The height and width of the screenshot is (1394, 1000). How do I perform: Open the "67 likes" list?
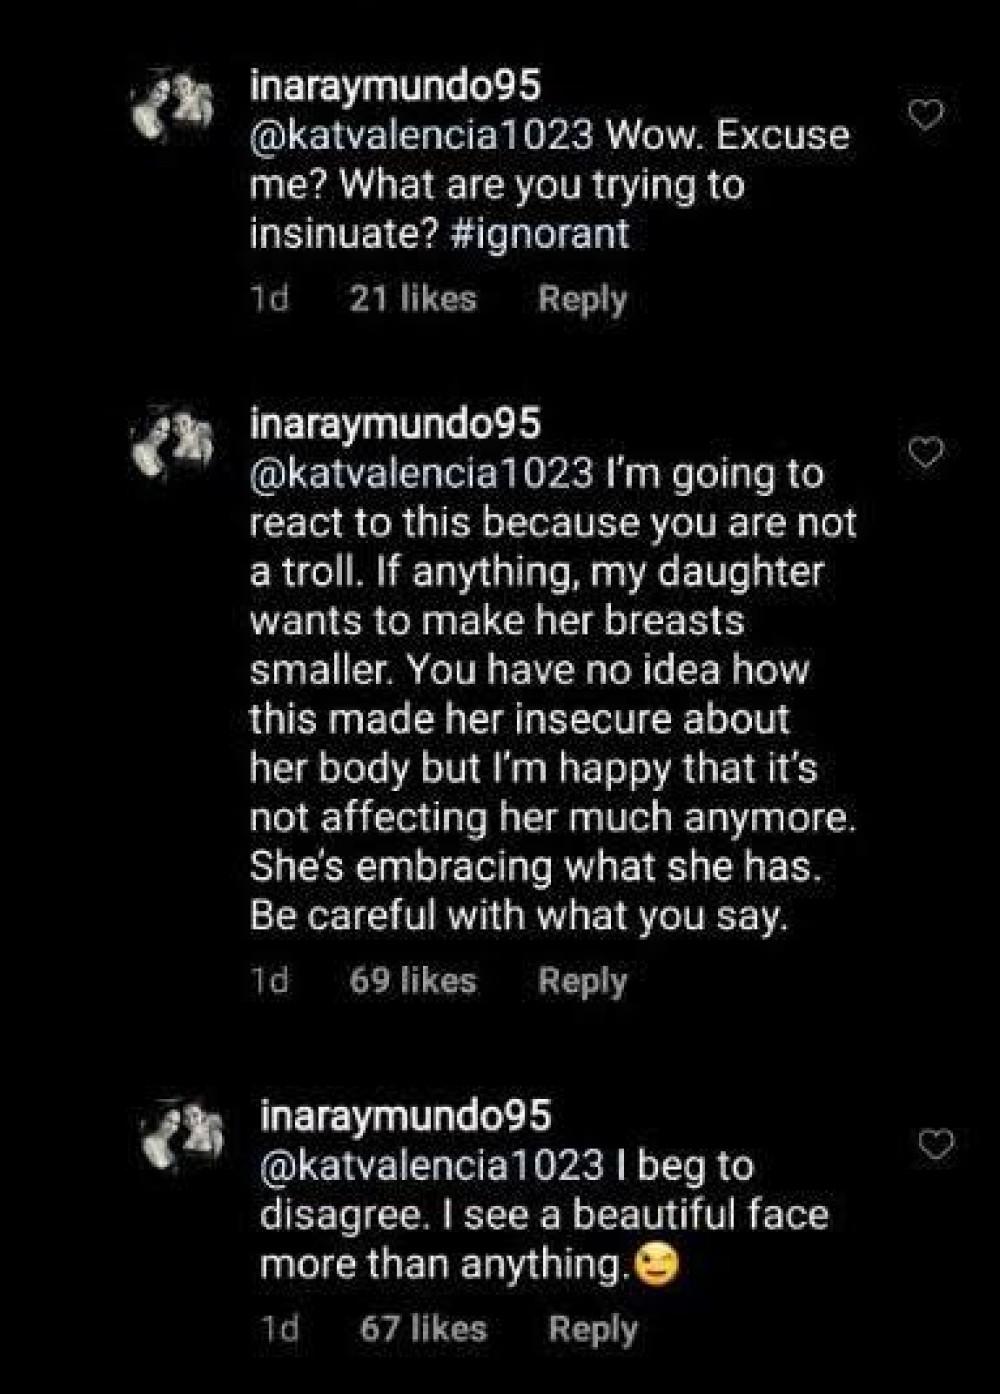coord(422,1329)
